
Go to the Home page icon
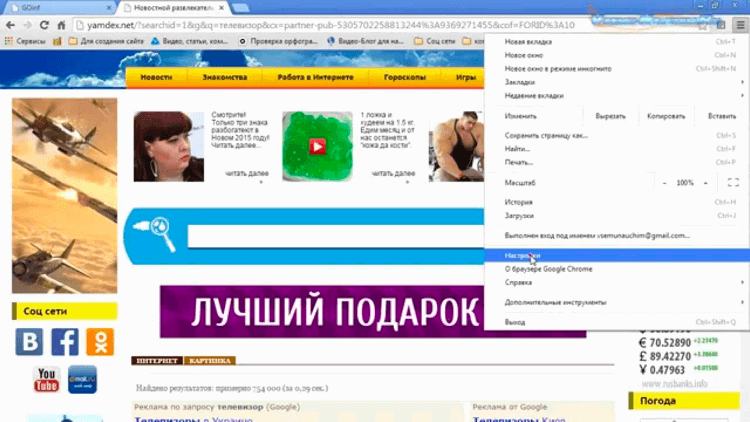click(x=61, y=25)
